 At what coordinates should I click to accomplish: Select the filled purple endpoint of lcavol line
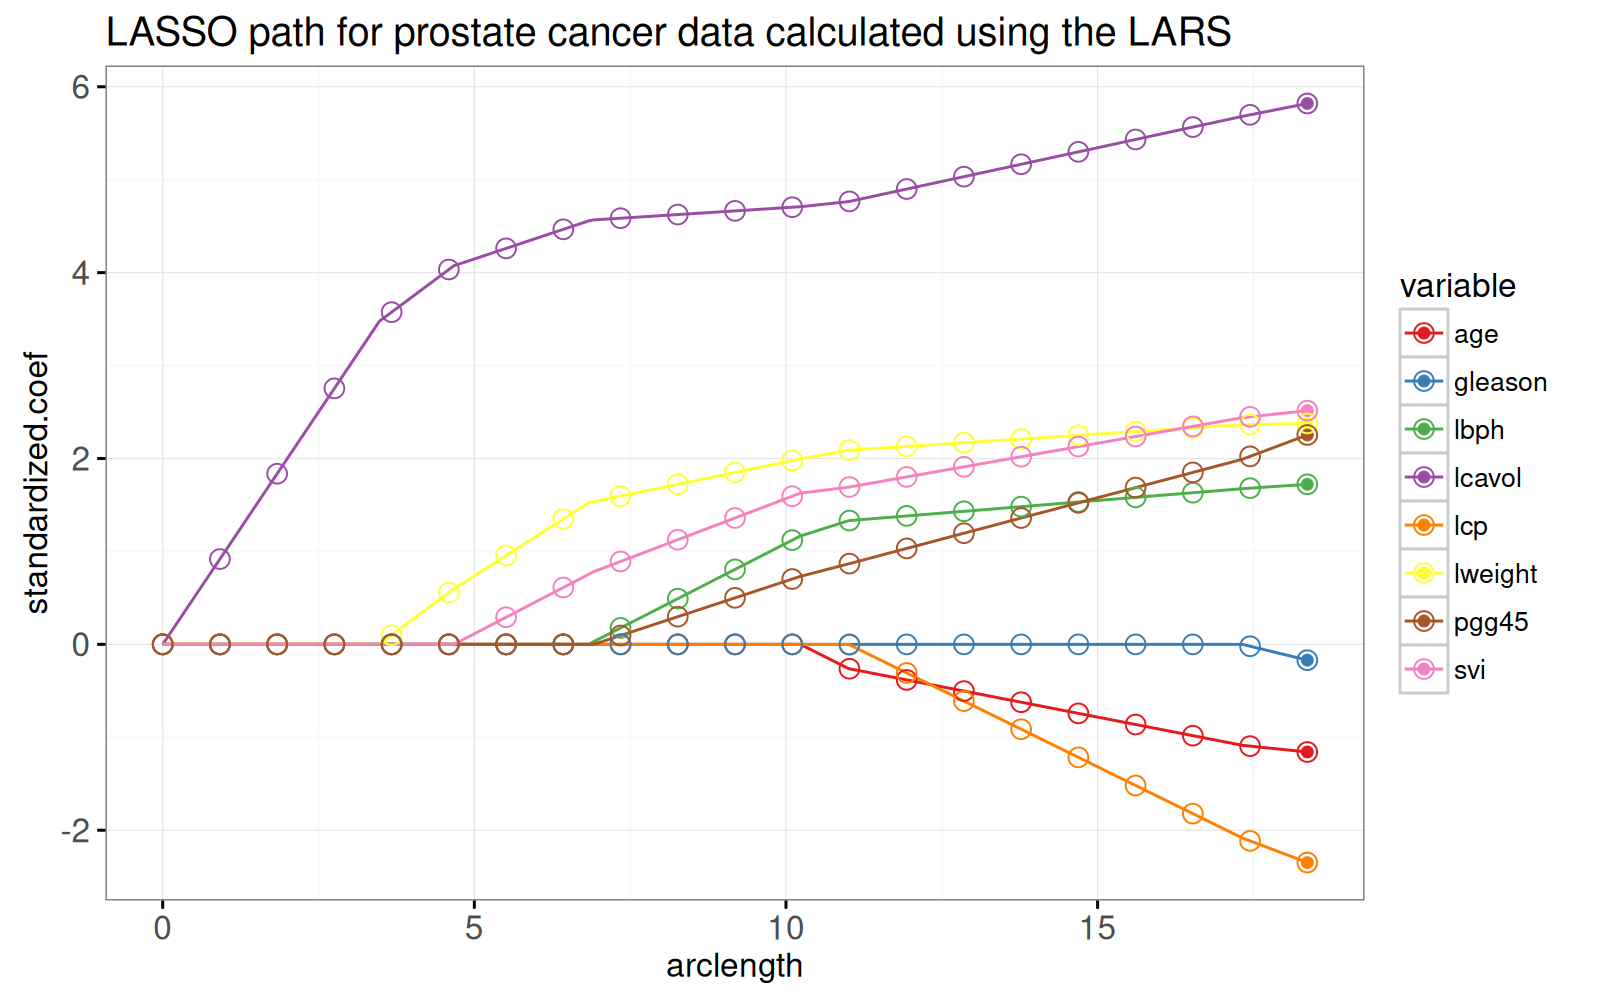[1306, 104]
